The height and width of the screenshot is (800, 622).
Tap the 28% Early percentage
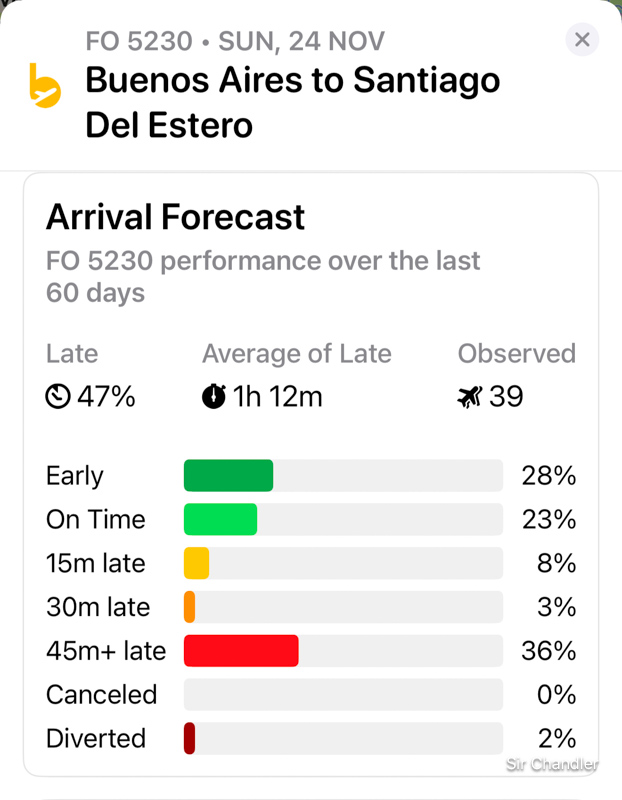click(548, 476)
